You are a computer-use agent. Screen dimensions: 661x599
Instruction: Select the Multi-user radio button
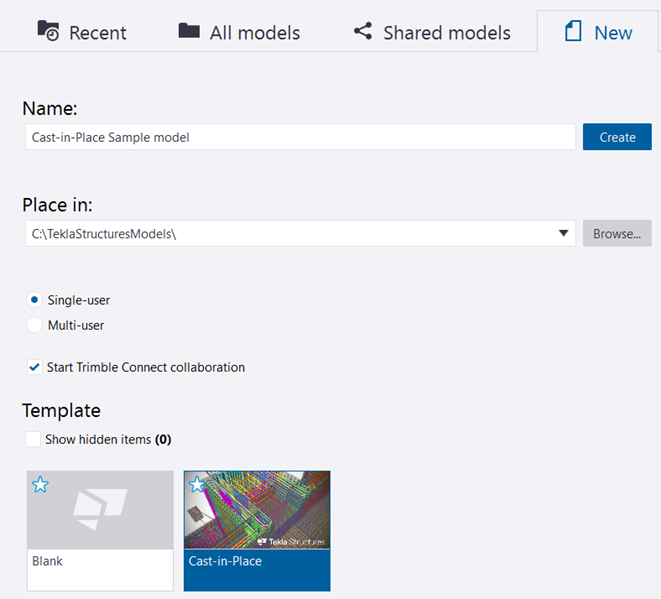(34, 325)
